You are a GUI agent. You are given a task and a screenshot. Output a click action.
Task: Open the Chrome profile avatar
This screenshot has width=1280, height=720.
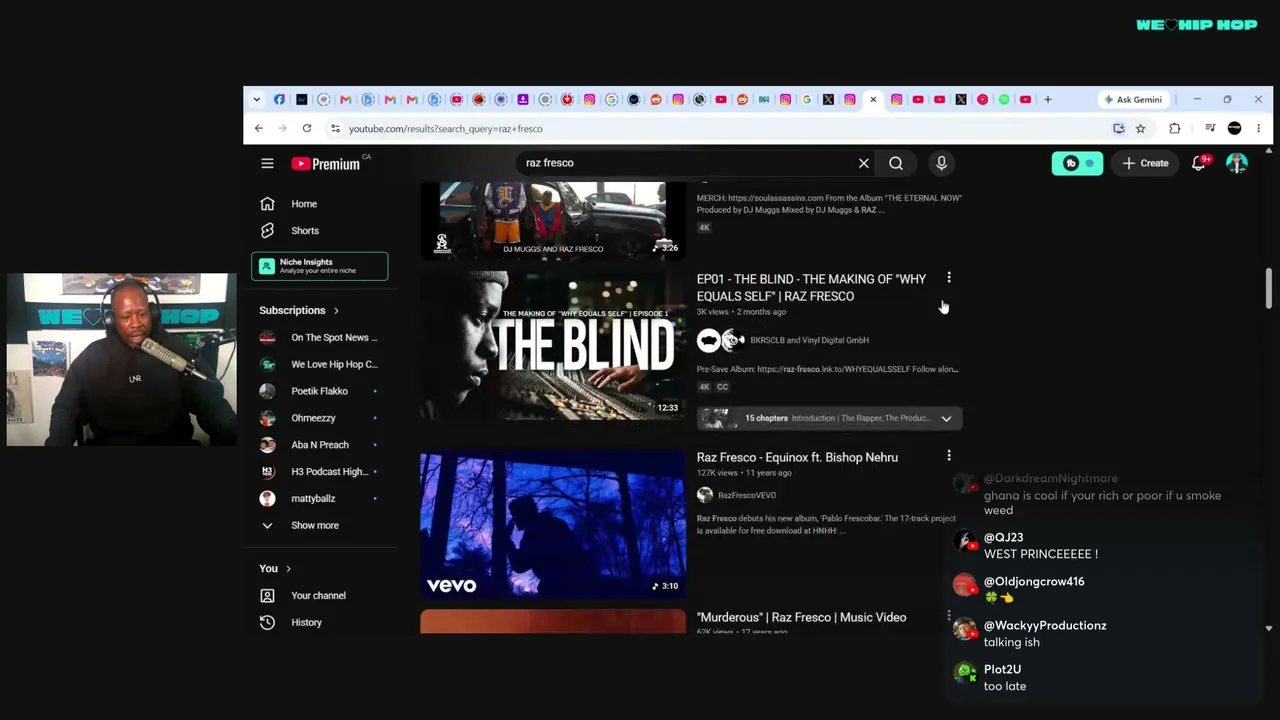(x=1234, y=128)
